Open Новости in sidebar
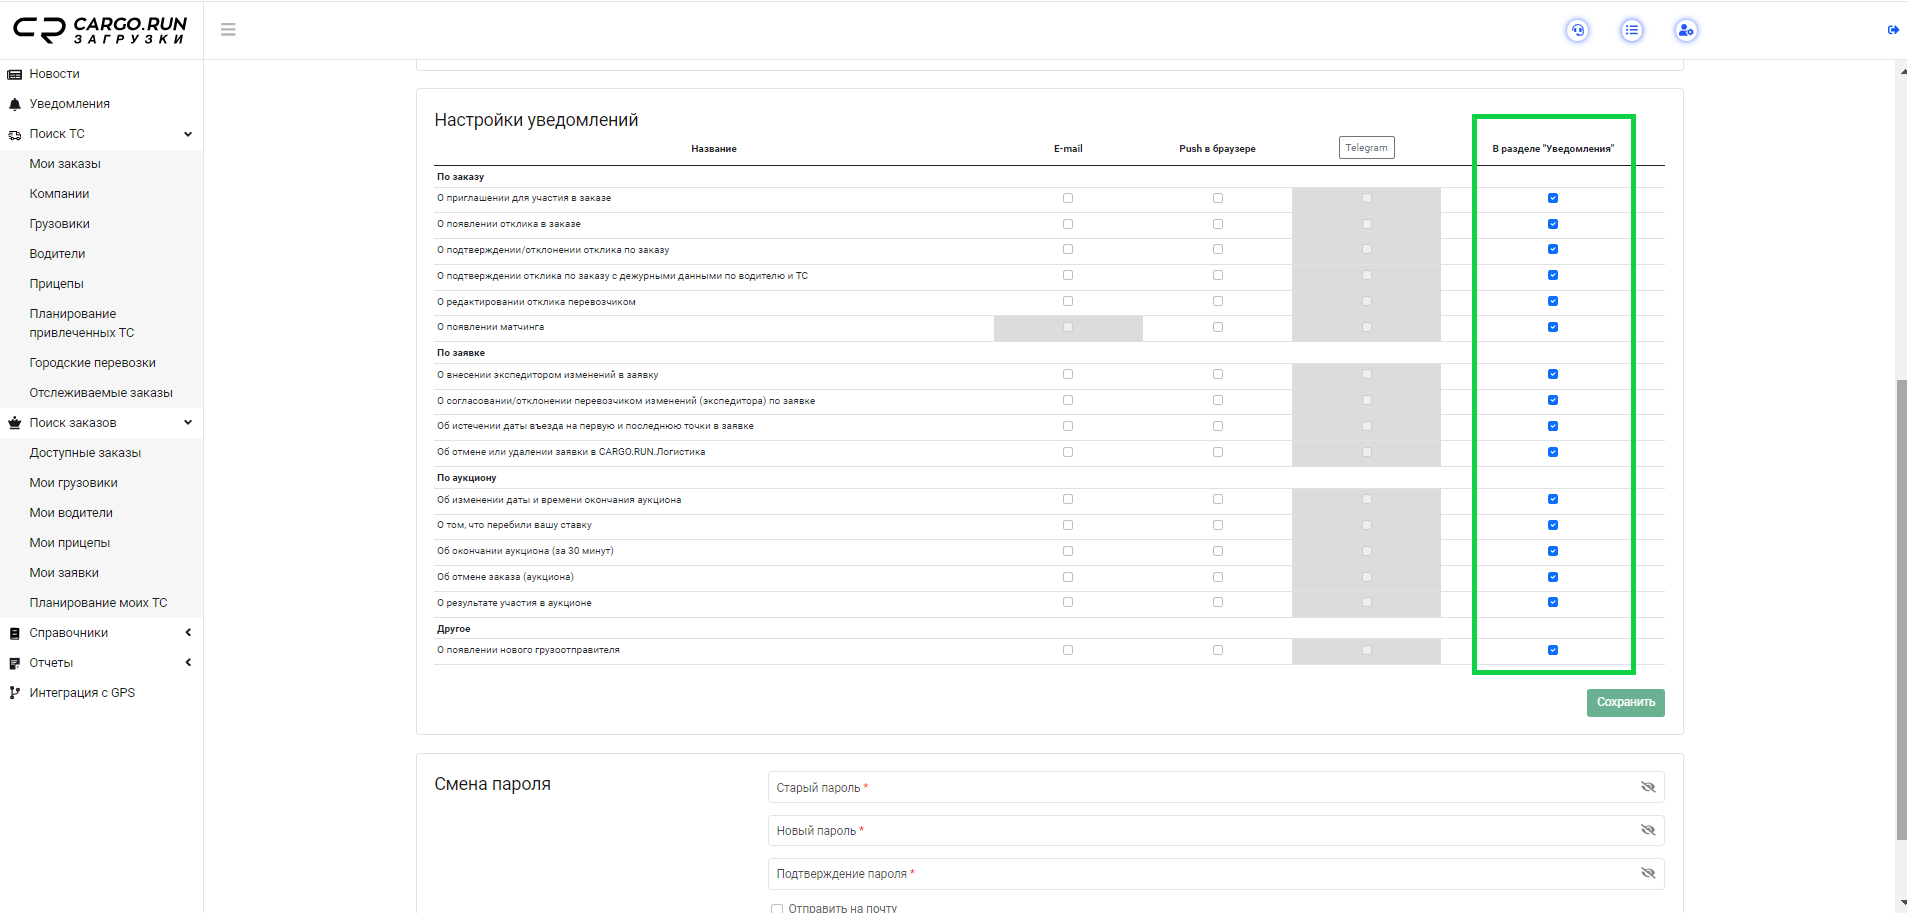 pyautogui.click(x=54, y=74)
